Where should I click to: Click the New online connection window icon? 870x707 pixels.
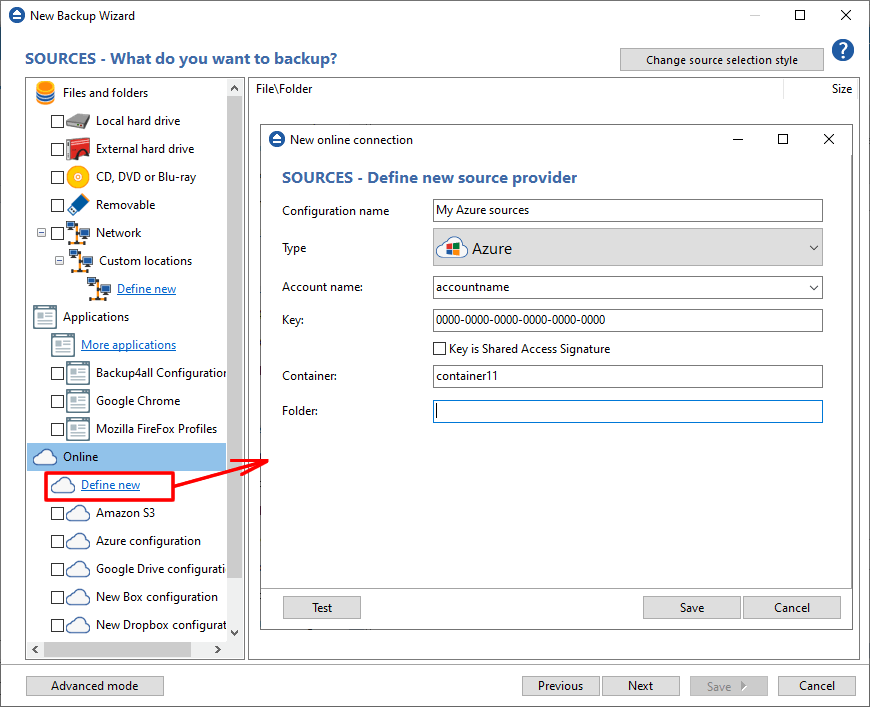(277, 139)
